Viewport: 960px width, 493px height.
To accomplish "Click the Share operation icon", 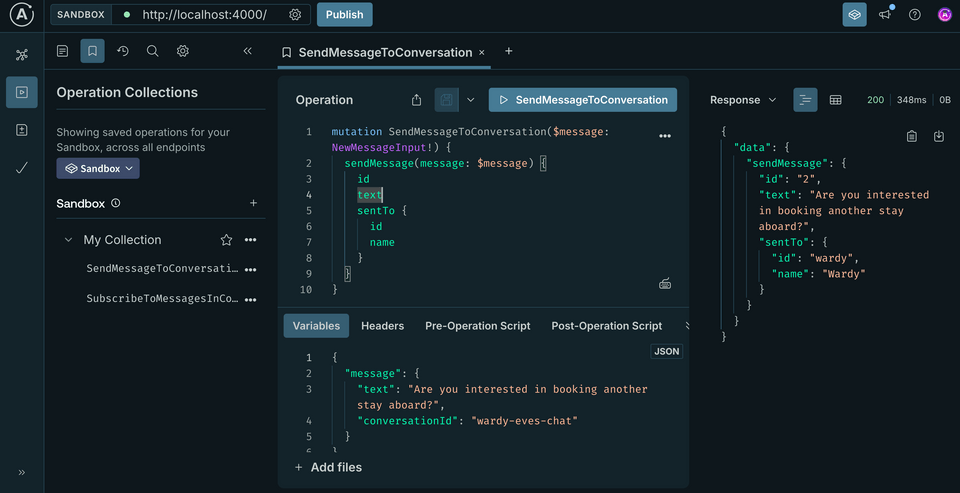I will click(416, 100).
